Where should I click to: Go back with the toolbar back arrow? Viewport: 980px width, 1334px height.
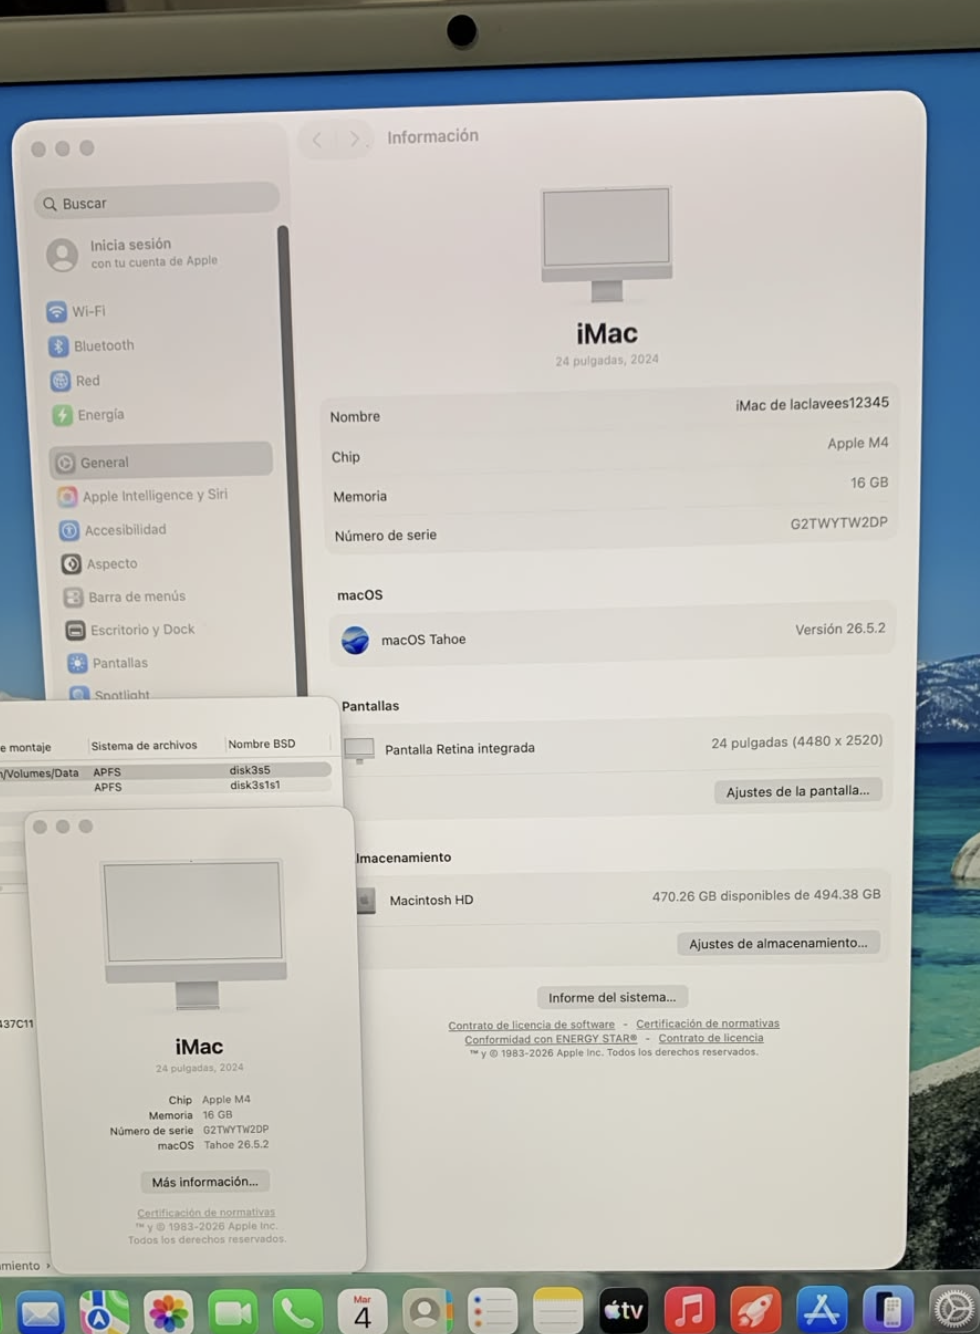pos(316,140)
